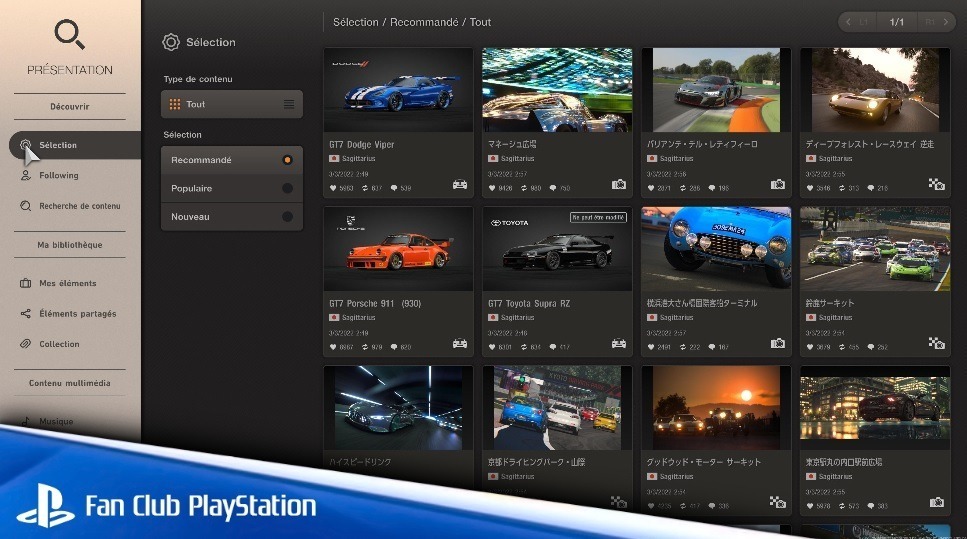Click Sagittarius author on 鈴鹿サーキット card
The image size is (967, 539).
pyautogui.click(x=835, y=318)
